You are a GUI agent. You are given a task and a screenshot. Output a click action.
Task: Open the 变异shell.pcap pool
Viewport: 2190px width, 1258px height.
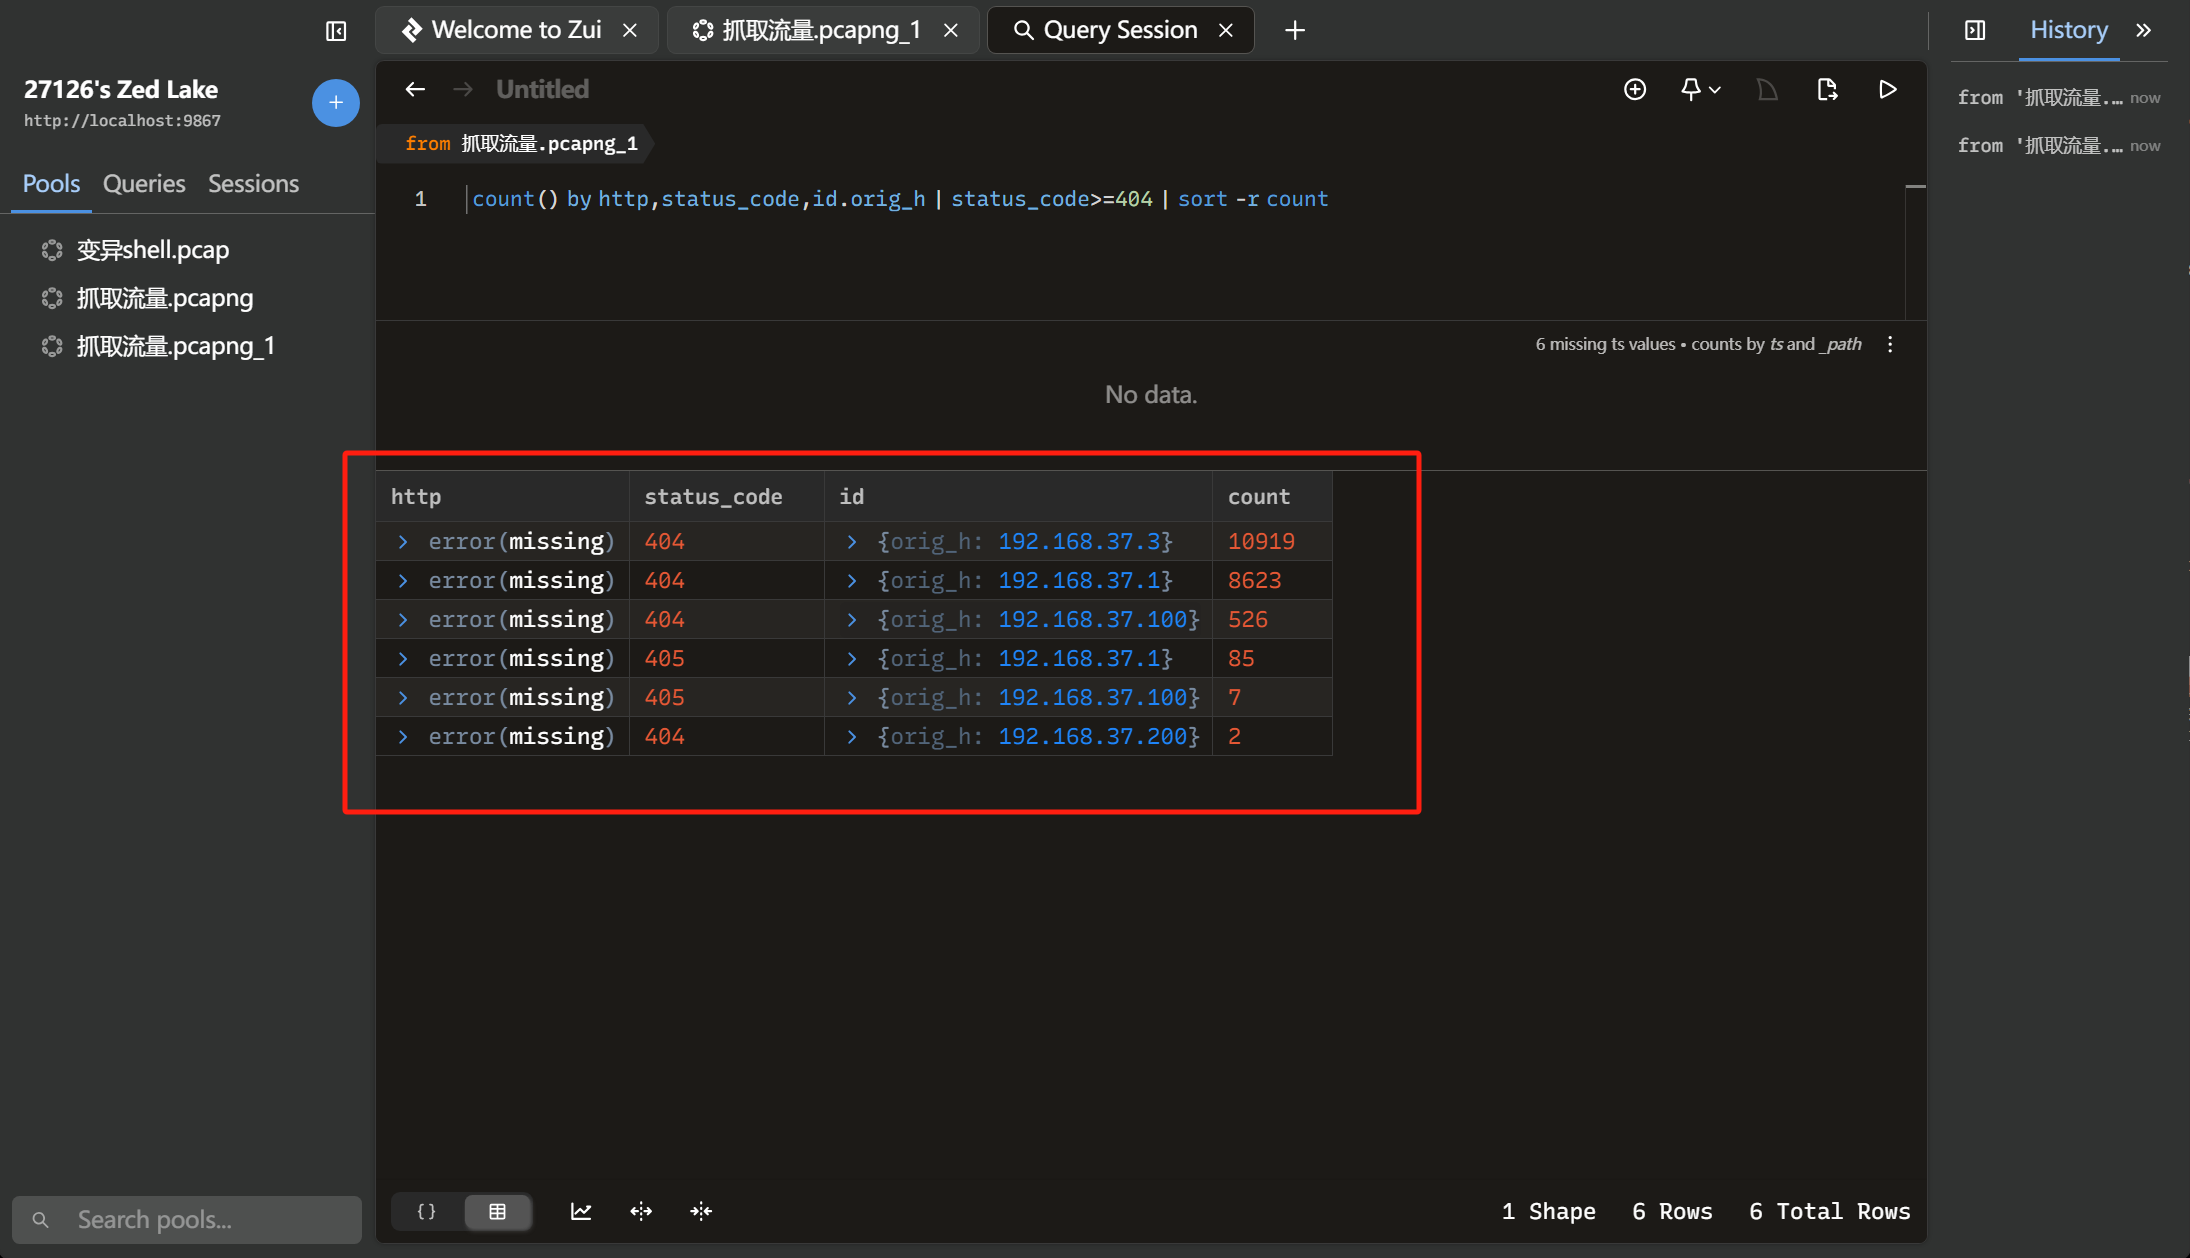(153, 250)
